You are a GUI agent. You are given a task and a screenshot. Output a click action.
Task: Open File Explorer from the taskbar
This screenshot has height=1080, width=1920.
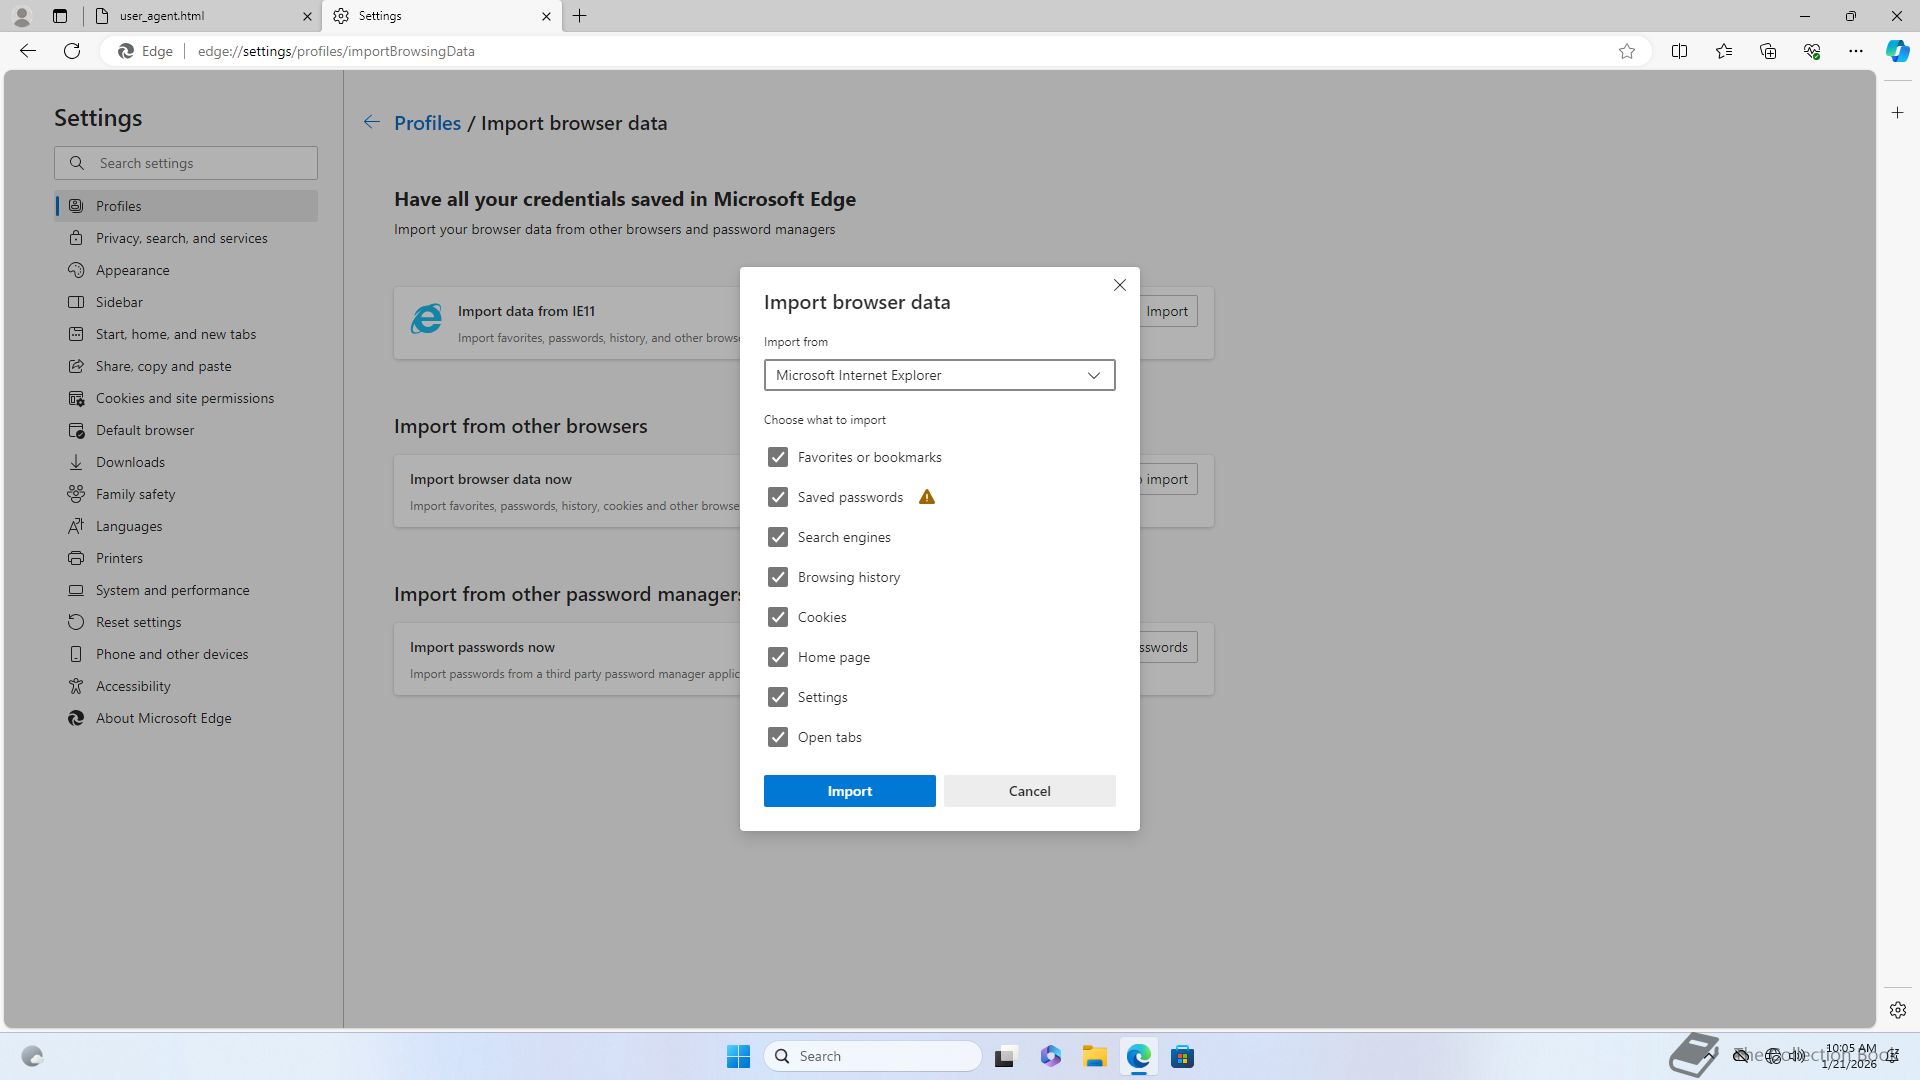point(1094,1057)
